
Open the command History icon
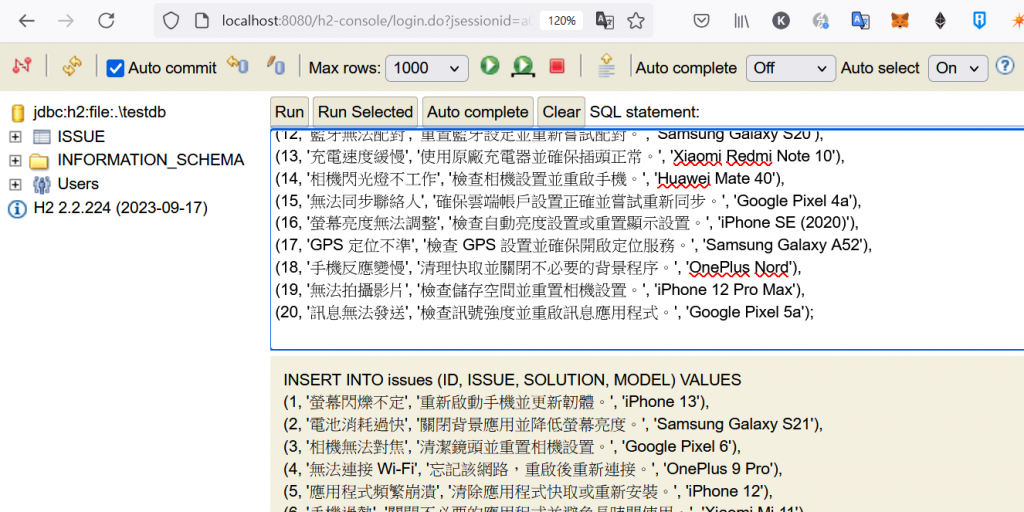click(x=607, y=66)
